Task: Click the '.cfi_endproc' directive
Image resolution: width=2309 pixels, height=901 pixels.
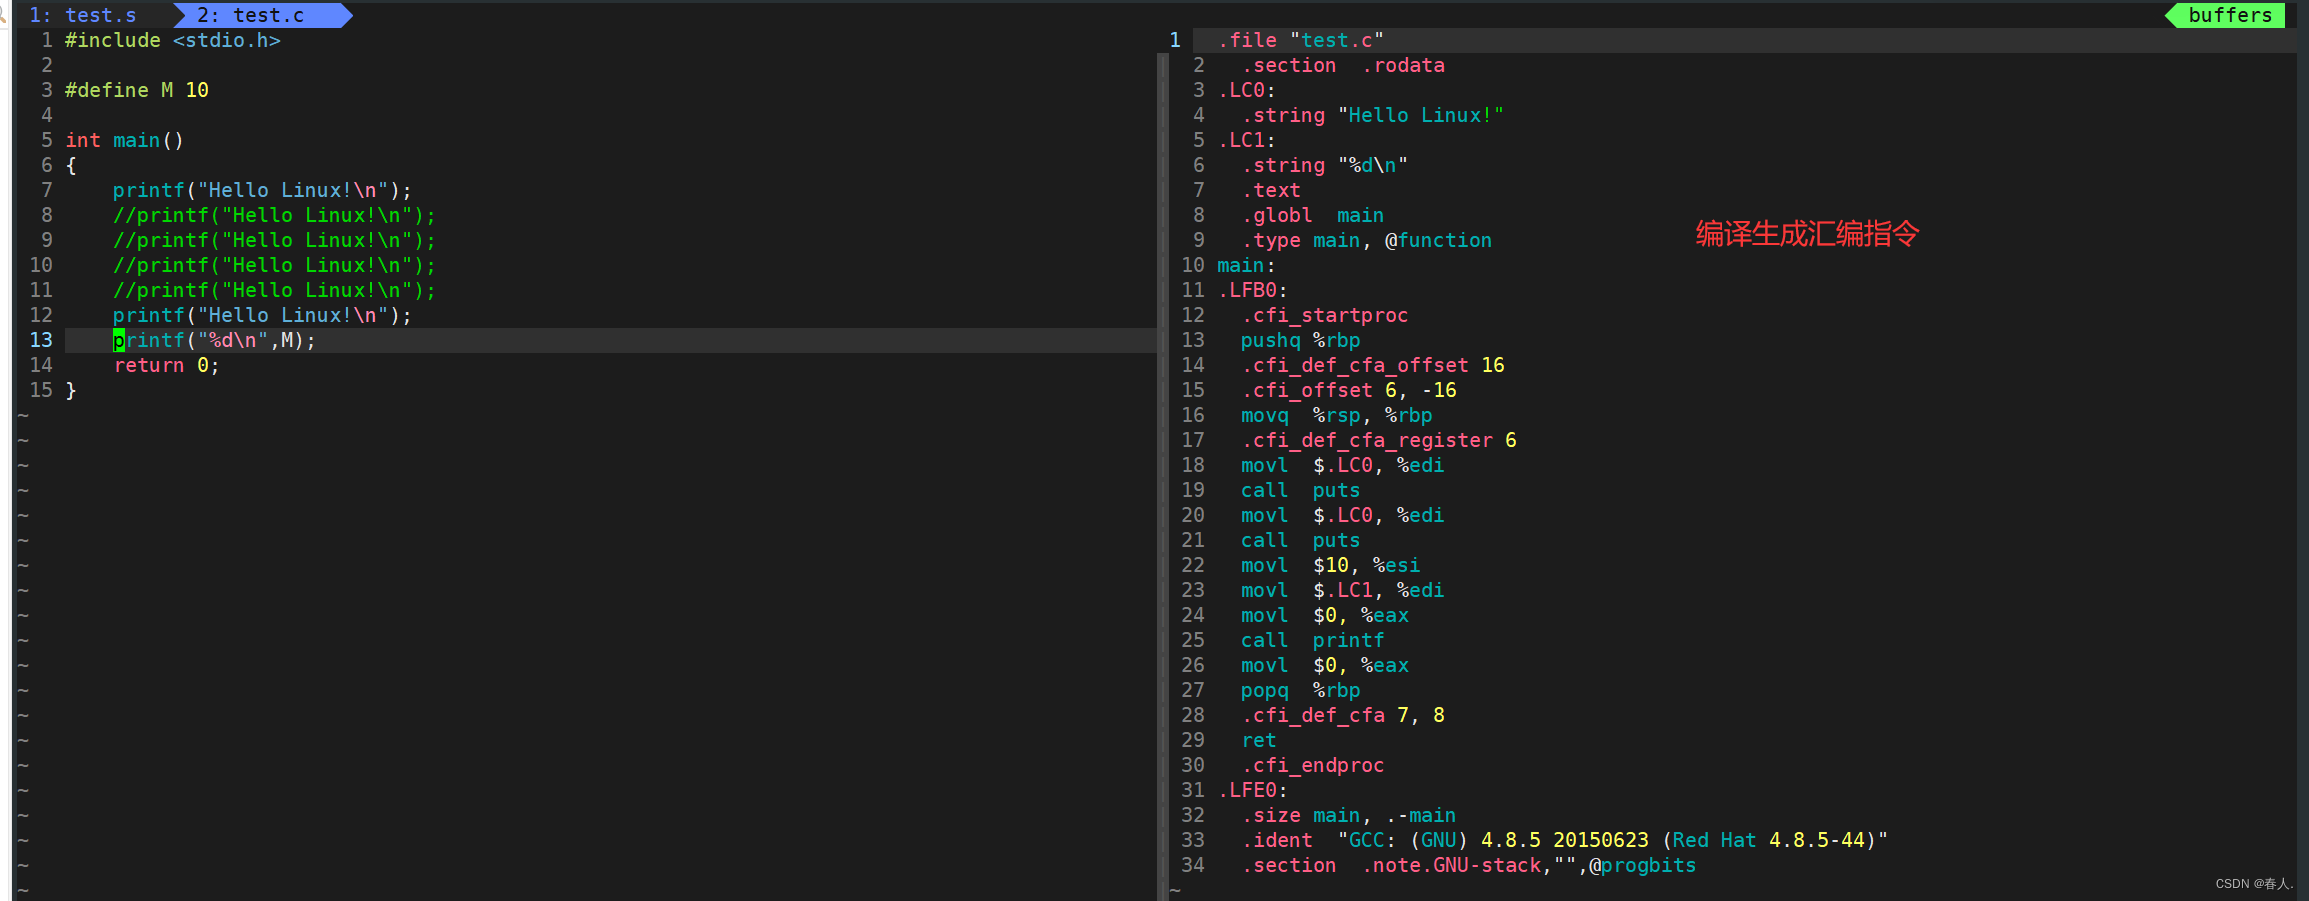Action: click(x=1313, y=765)
